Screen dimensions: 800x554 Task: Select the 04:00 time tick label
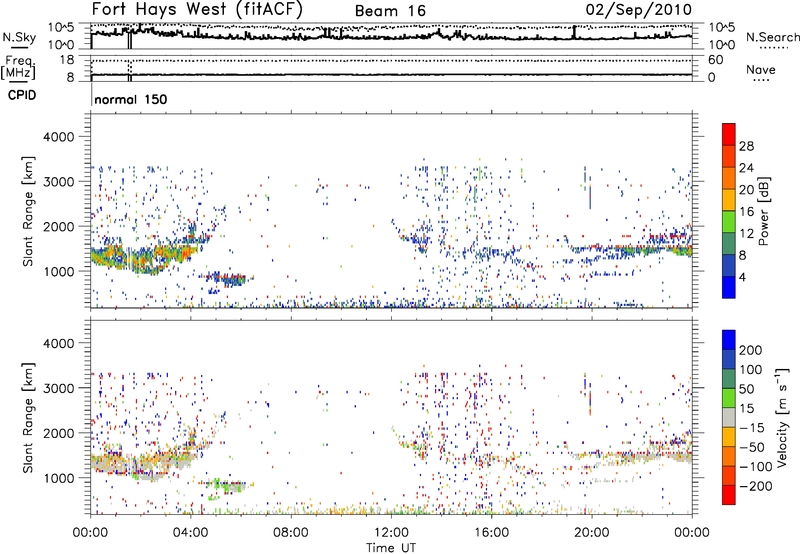[x=190, y=533]
